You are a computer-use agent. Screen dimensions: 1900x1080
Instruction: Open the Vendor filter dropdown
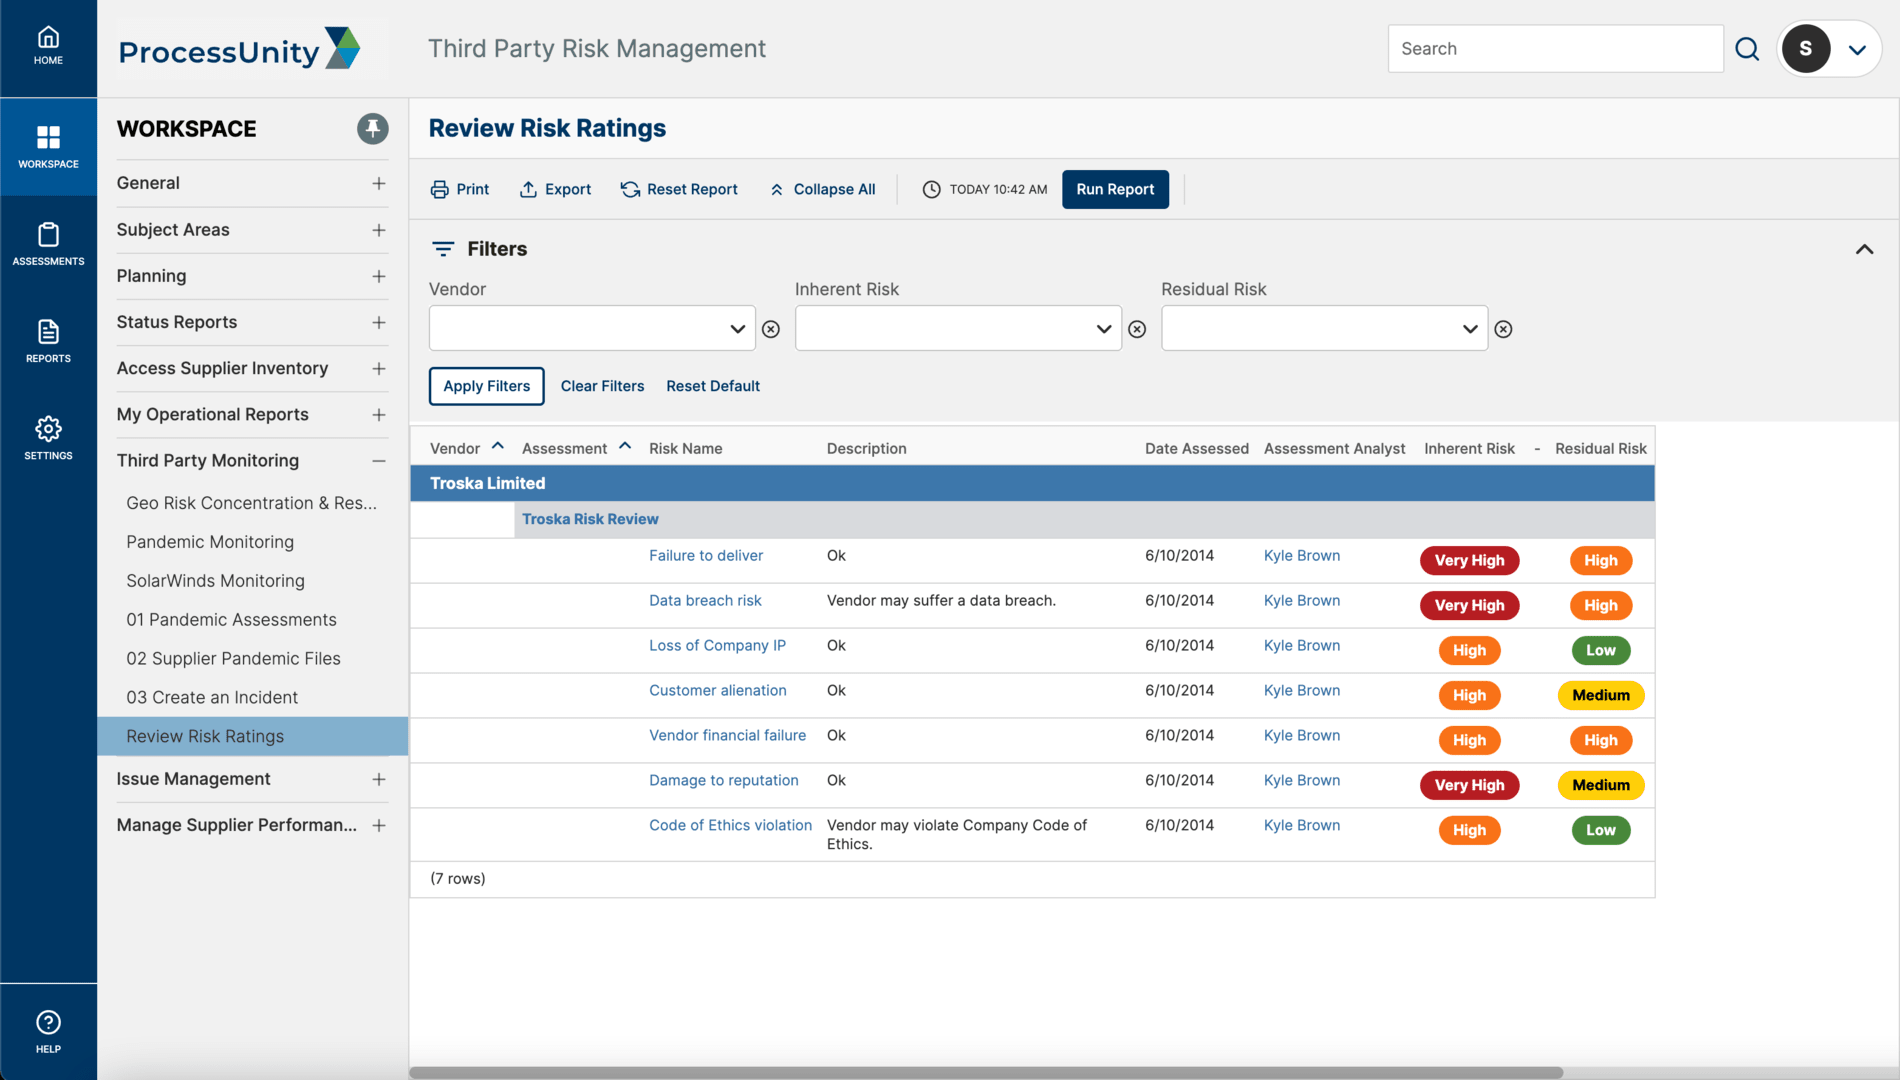(x=592, y=328)
